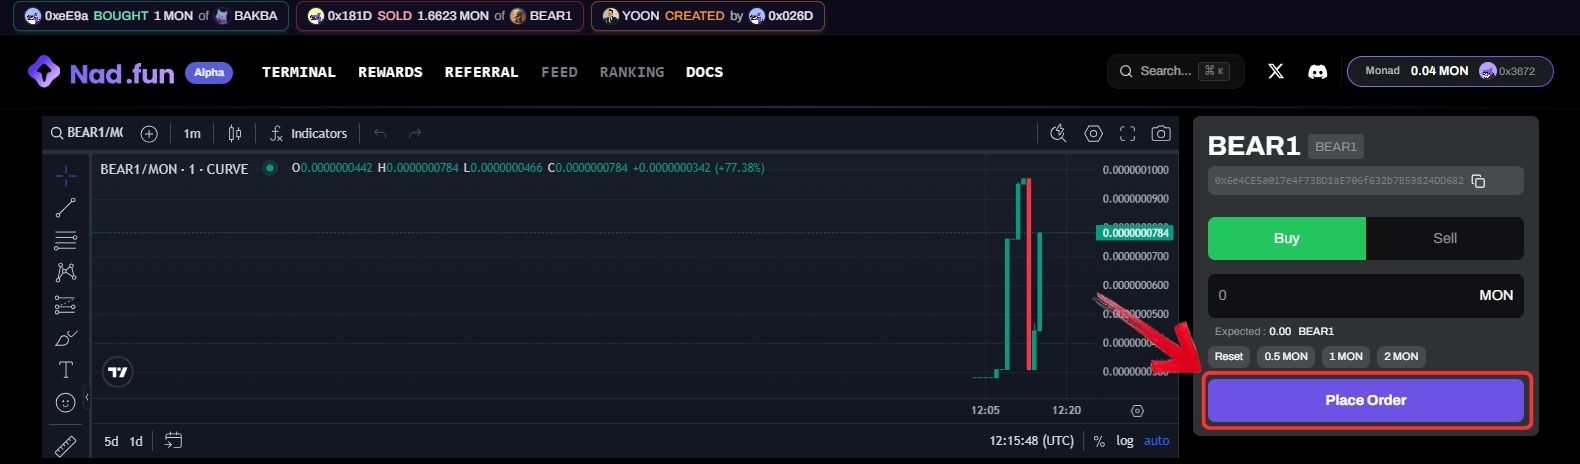Click the Alpha badge
This screenshot has height=464, width=1580.
tap(209, 72)
